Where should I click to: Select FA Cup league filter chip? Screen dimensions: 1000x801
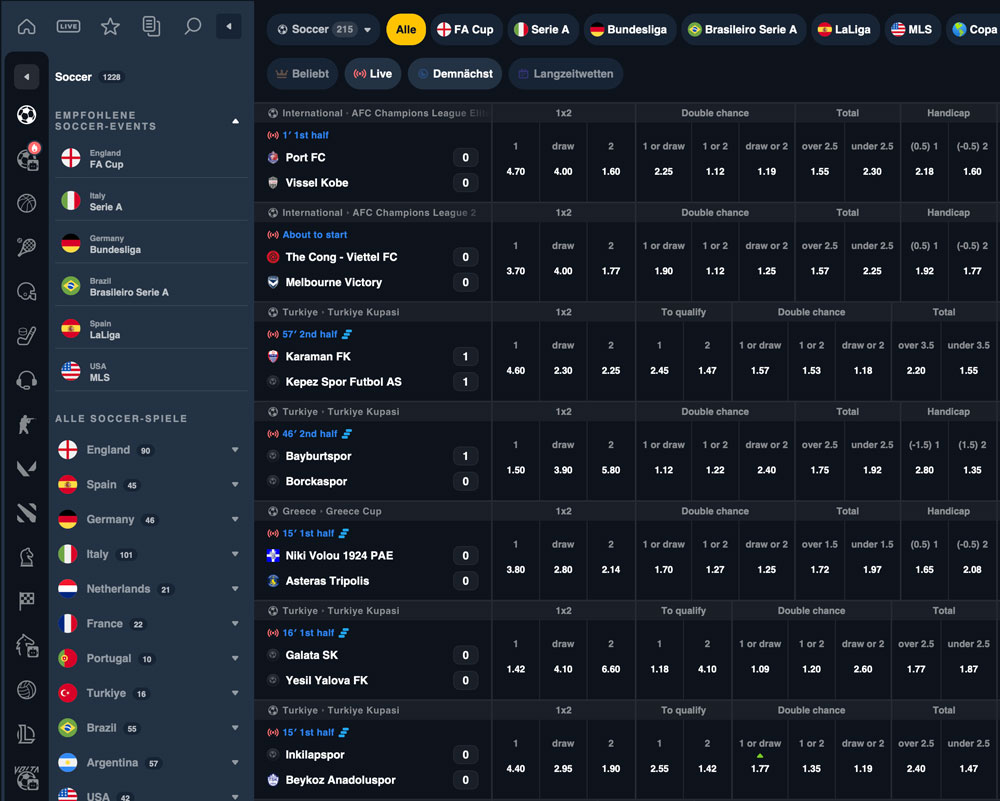[x=466, y=29]
